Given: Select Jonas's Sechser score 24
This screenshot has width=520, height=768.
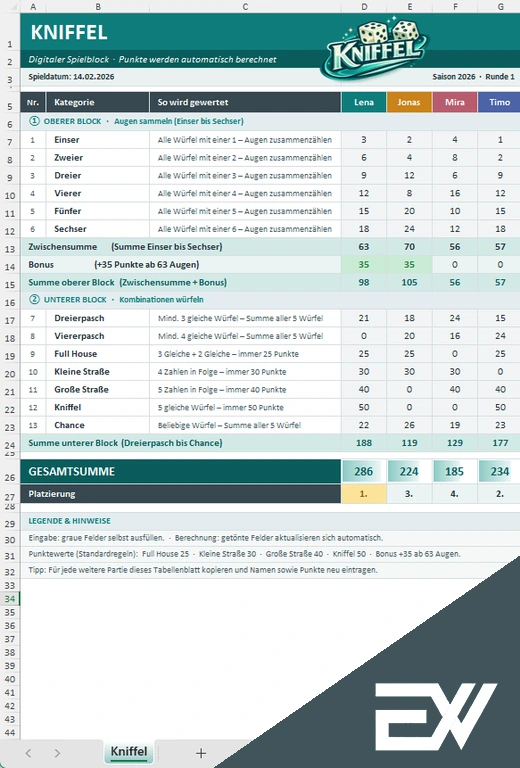Looking at the screenshot, I should click(x=409, y=229).
